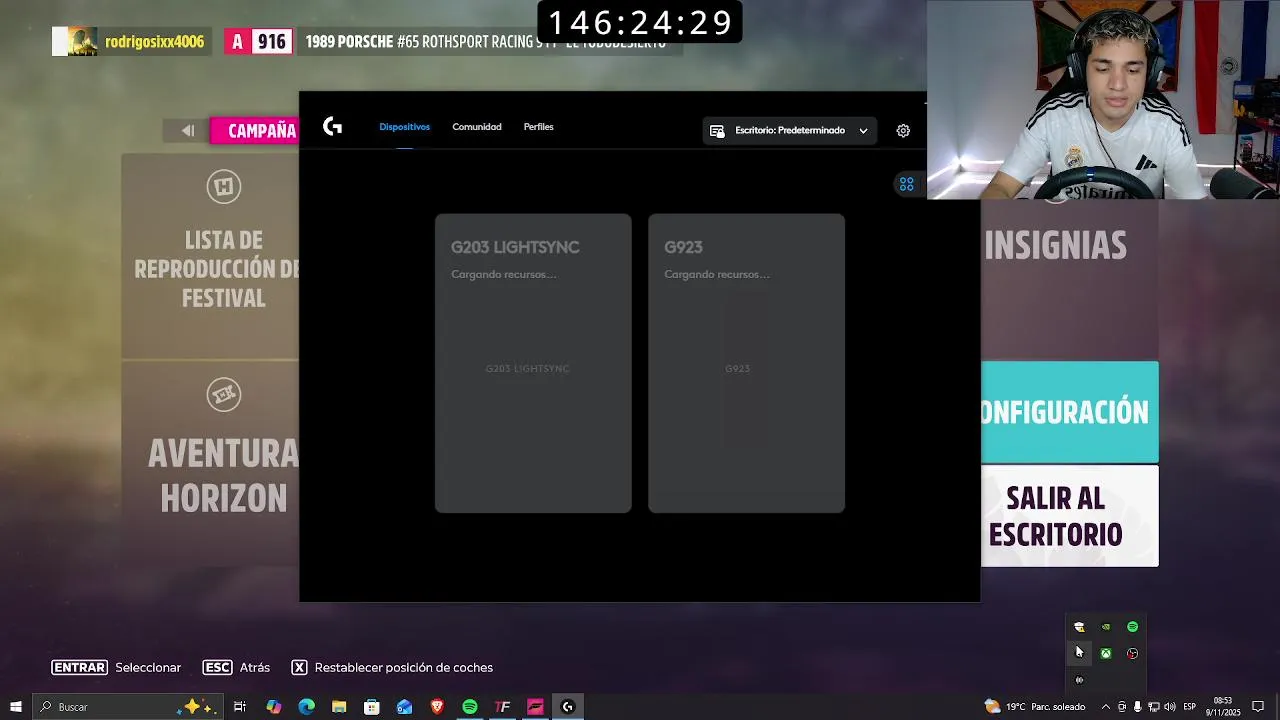Click the Logitech G HUB taskbar icon
The image size is (1280, 720).
coord(568,707)
